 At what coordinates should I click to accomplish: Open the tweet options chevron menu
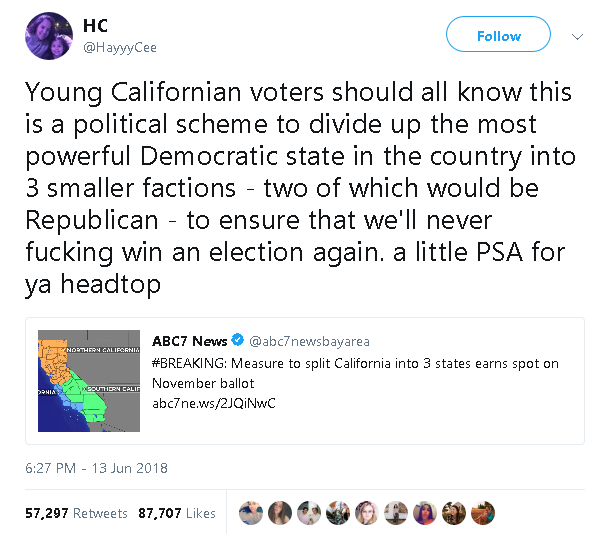point(577,36)
